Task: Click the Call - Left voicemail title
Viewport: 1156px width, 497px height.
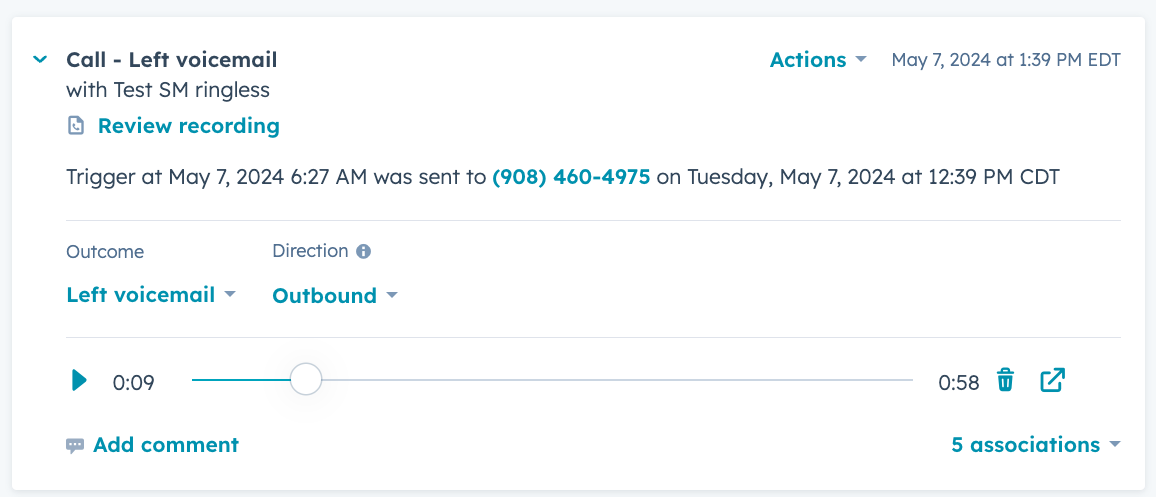Action: pyautogui.click(x=172, y=60)
